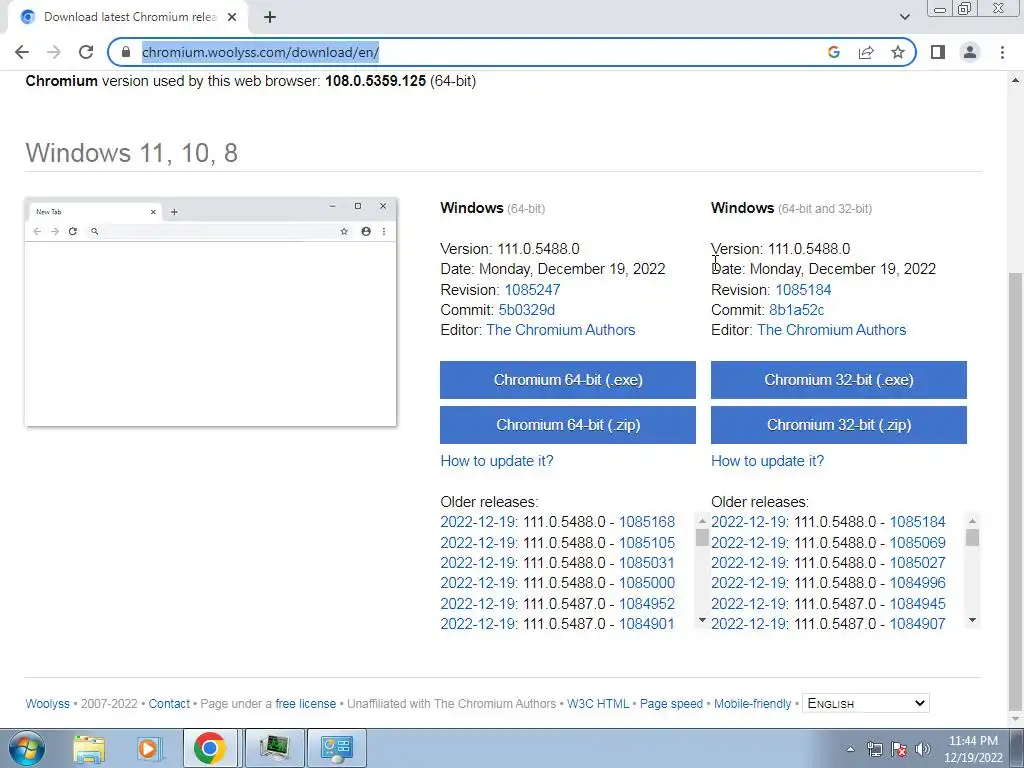
Task: Open the Woolyss footer link
Action: pos(47,704)
